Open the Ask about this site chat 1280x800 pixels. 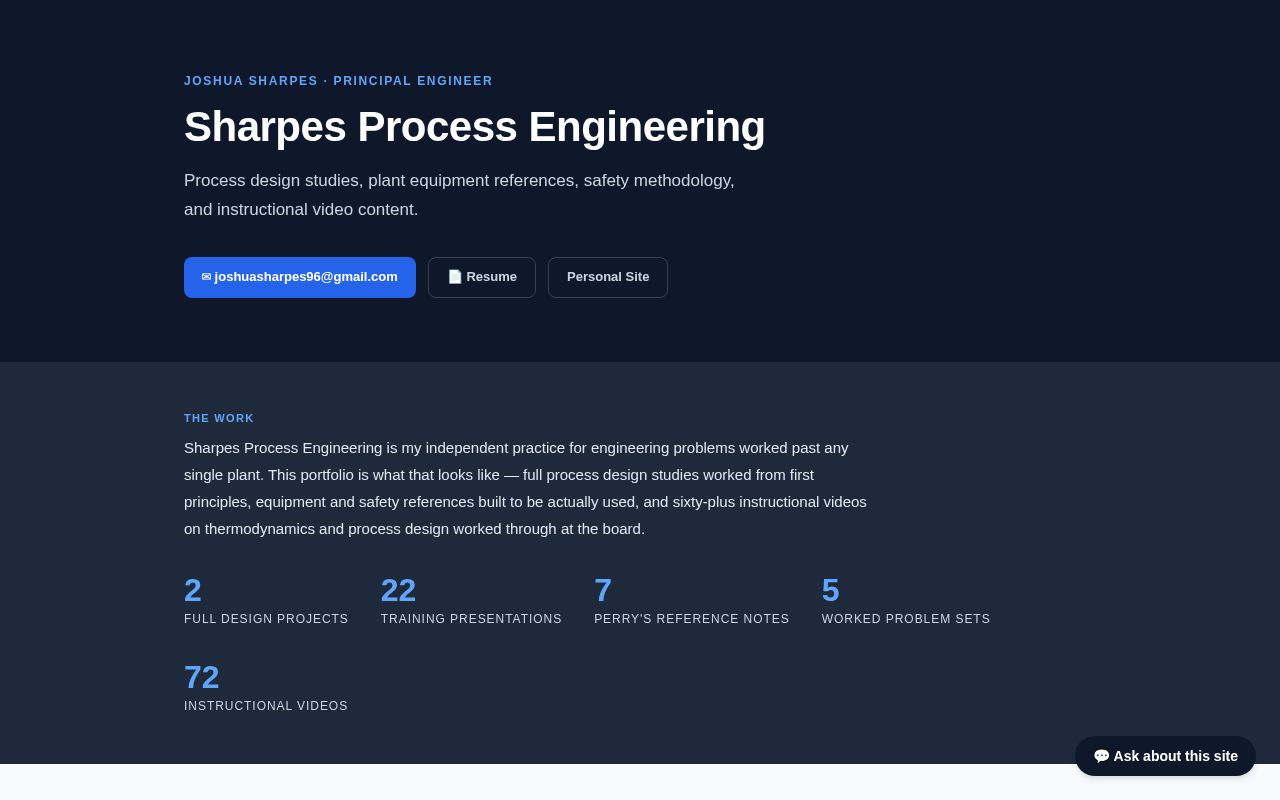[1165, 756]
